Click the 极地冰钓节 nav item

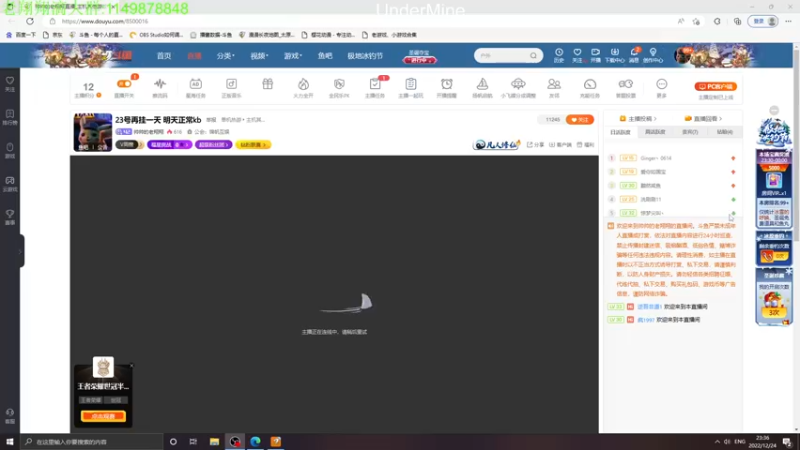[365, 56]
